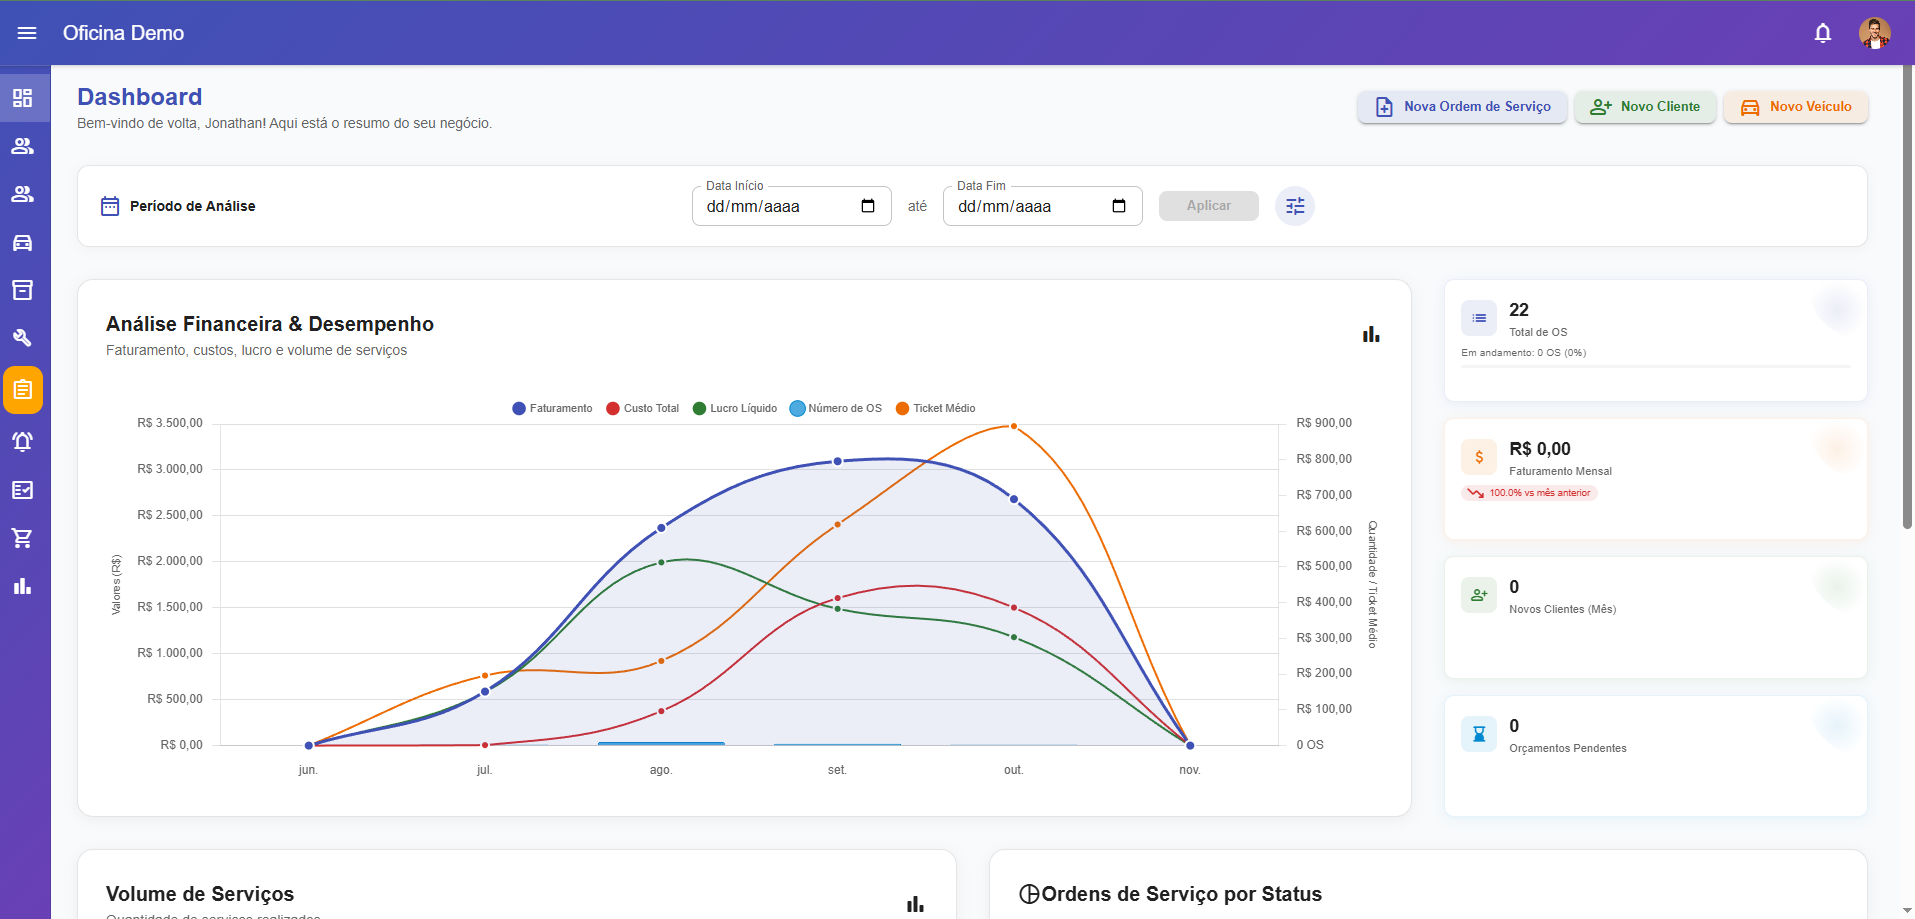Open the alarm alerts sidebar icon
The height and width of the screenshot is (919, 1915).
(x=23, y=441)
